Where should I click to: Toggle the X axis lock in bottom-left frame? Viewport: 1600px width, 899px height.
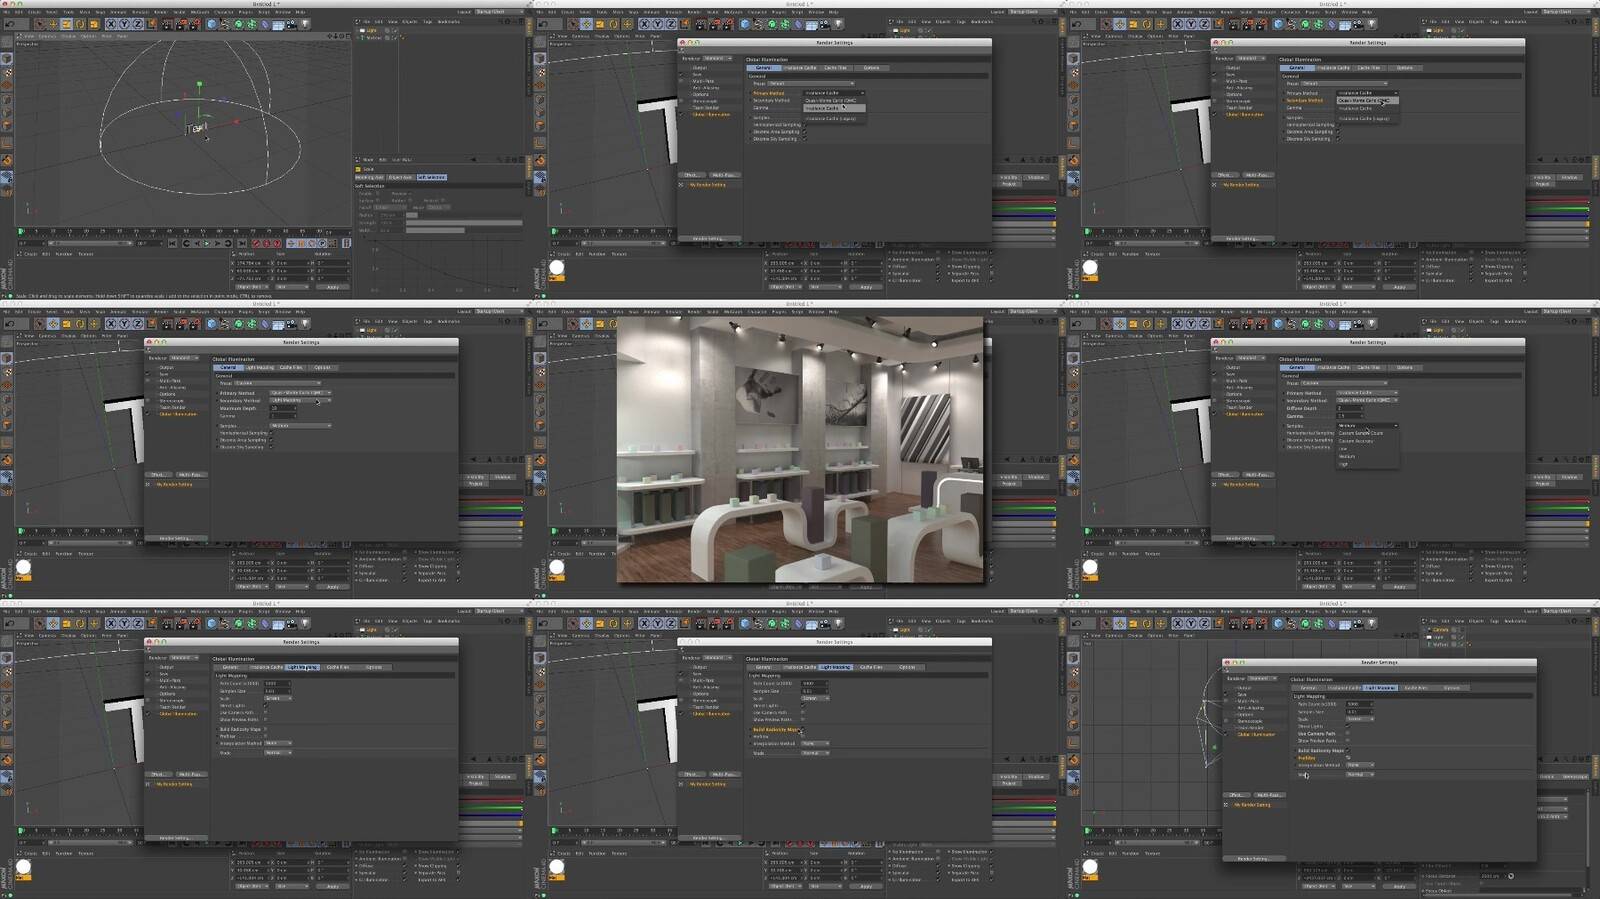111,623
